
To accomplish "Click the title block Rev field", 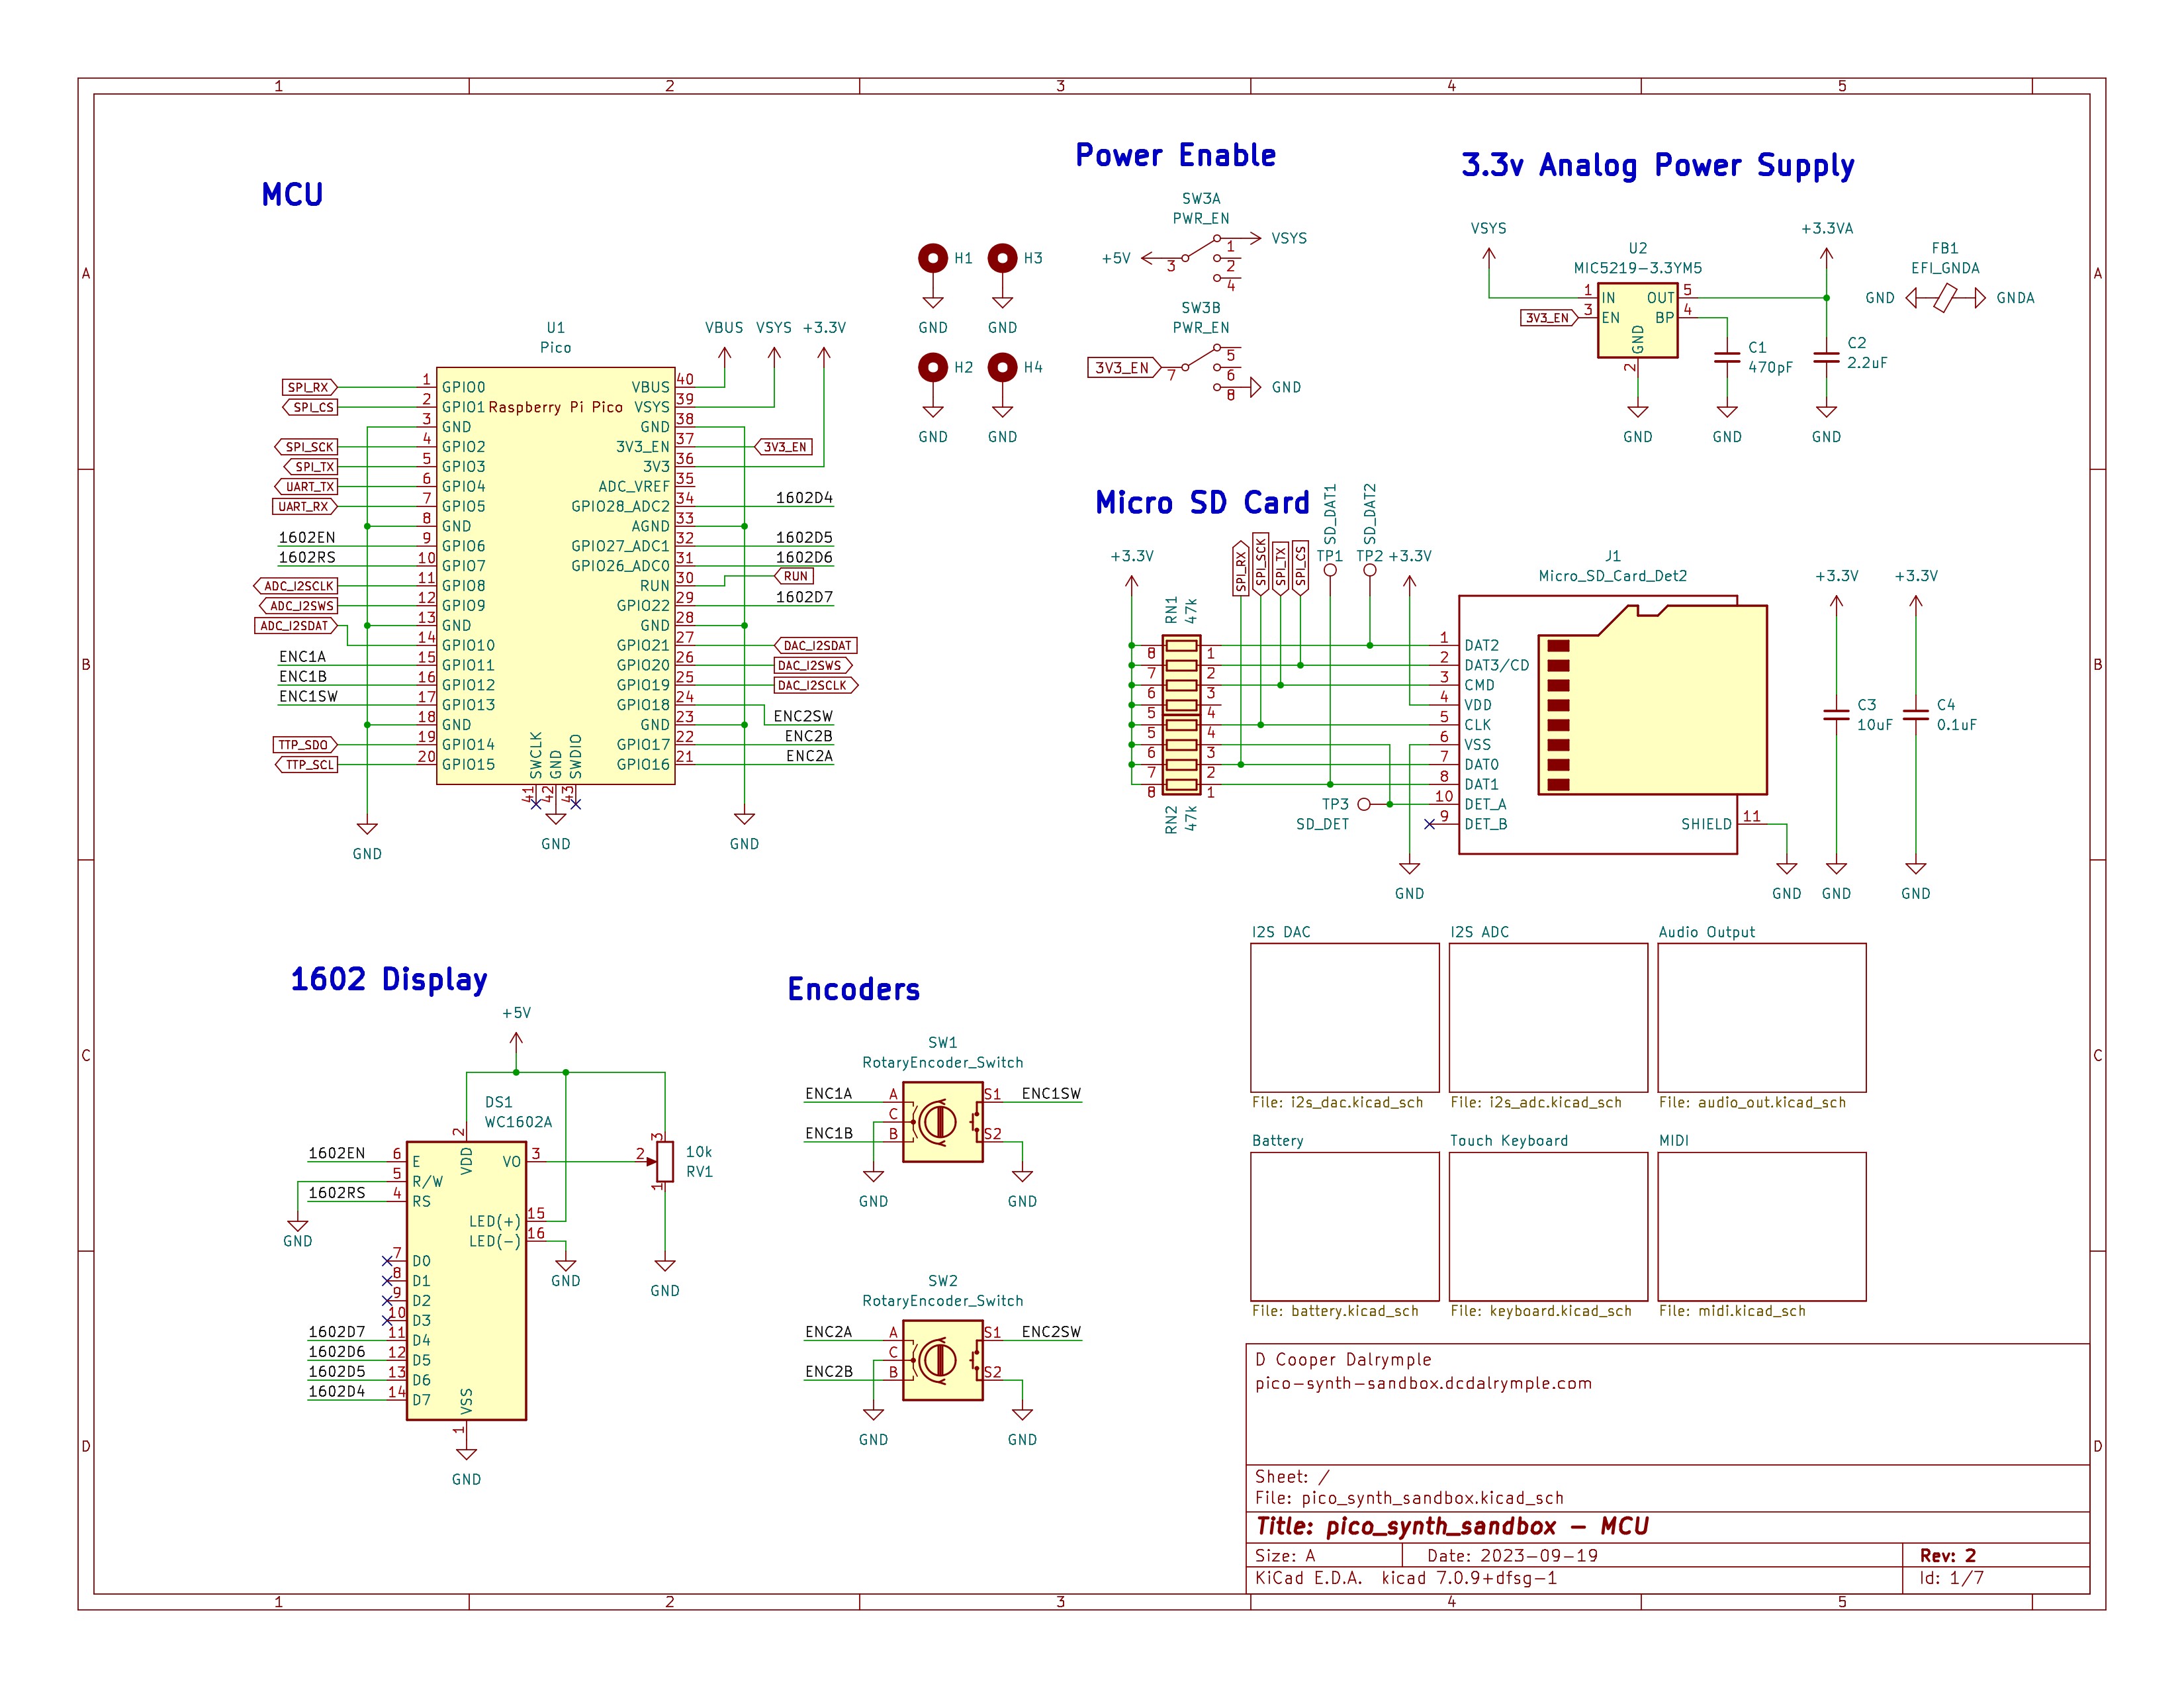I will (1947, 1555).
